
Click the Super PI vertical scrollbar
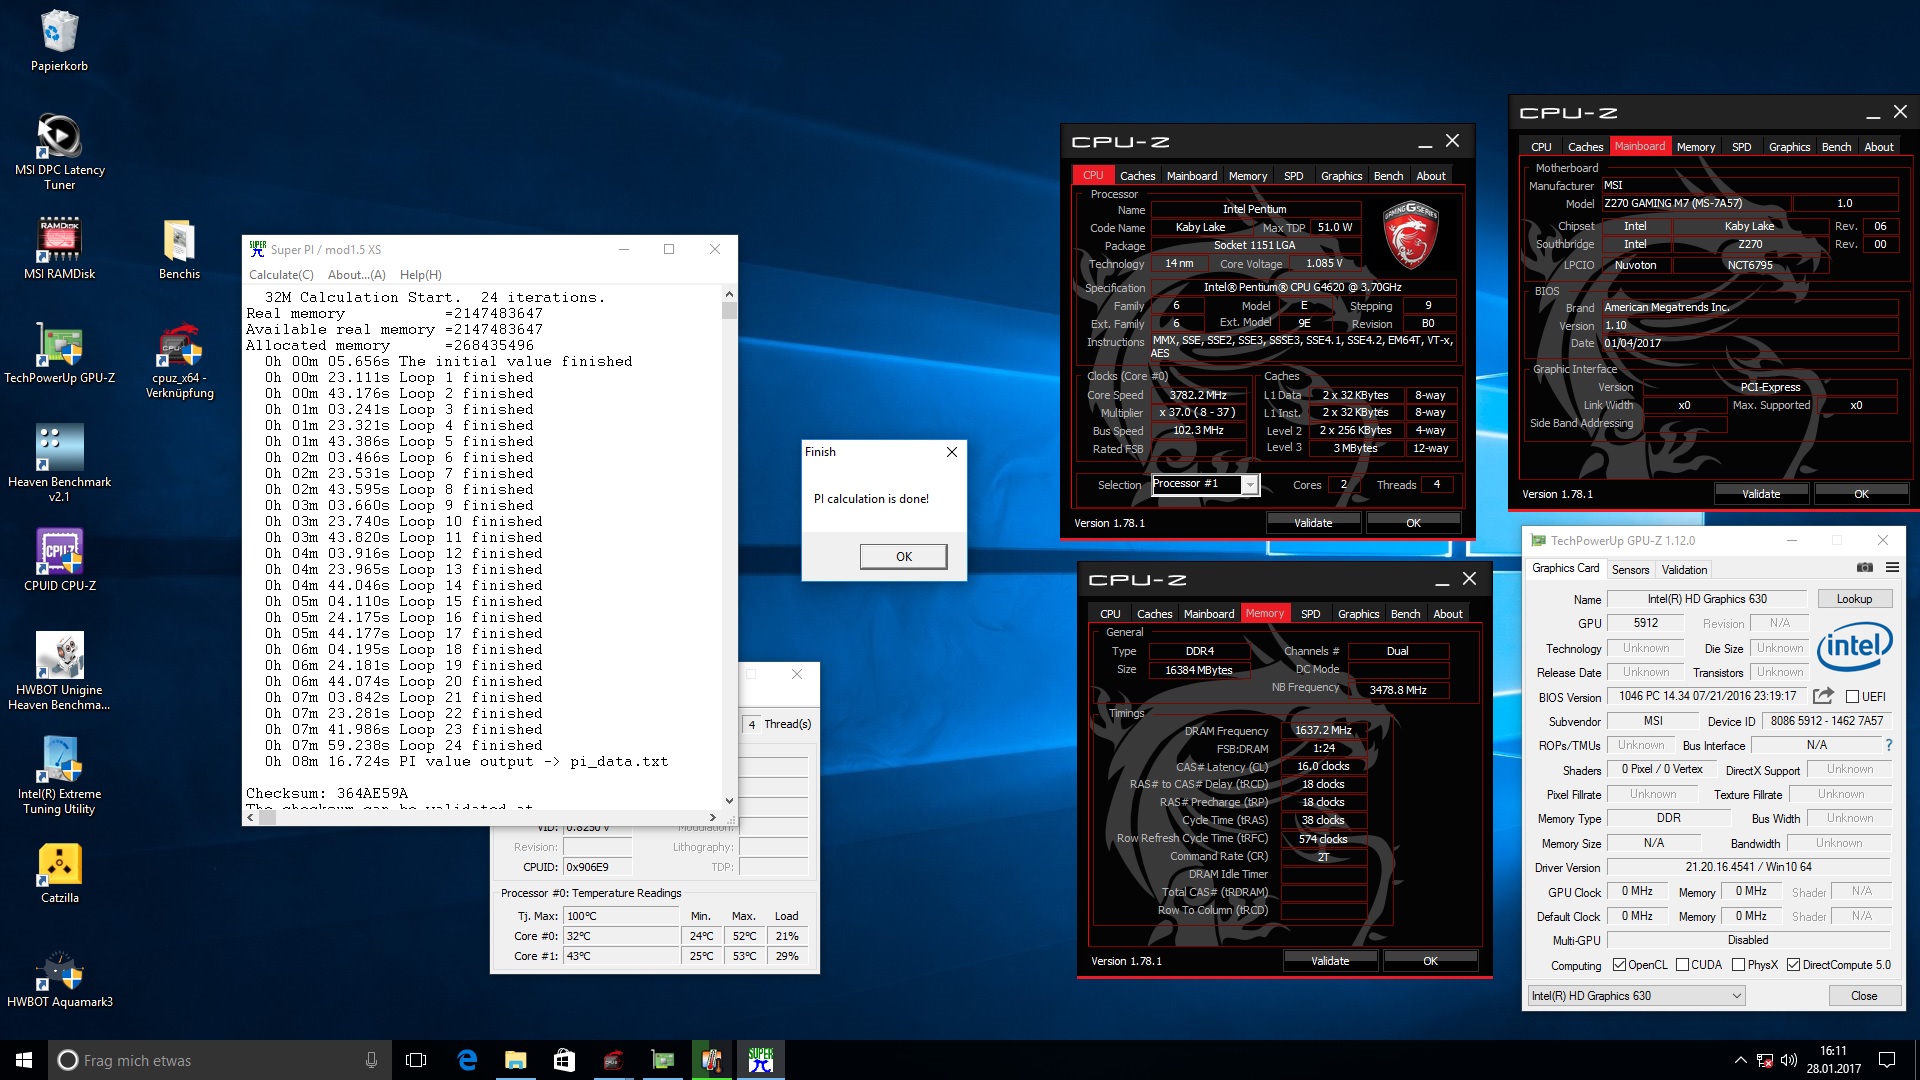tap(729, 547)
